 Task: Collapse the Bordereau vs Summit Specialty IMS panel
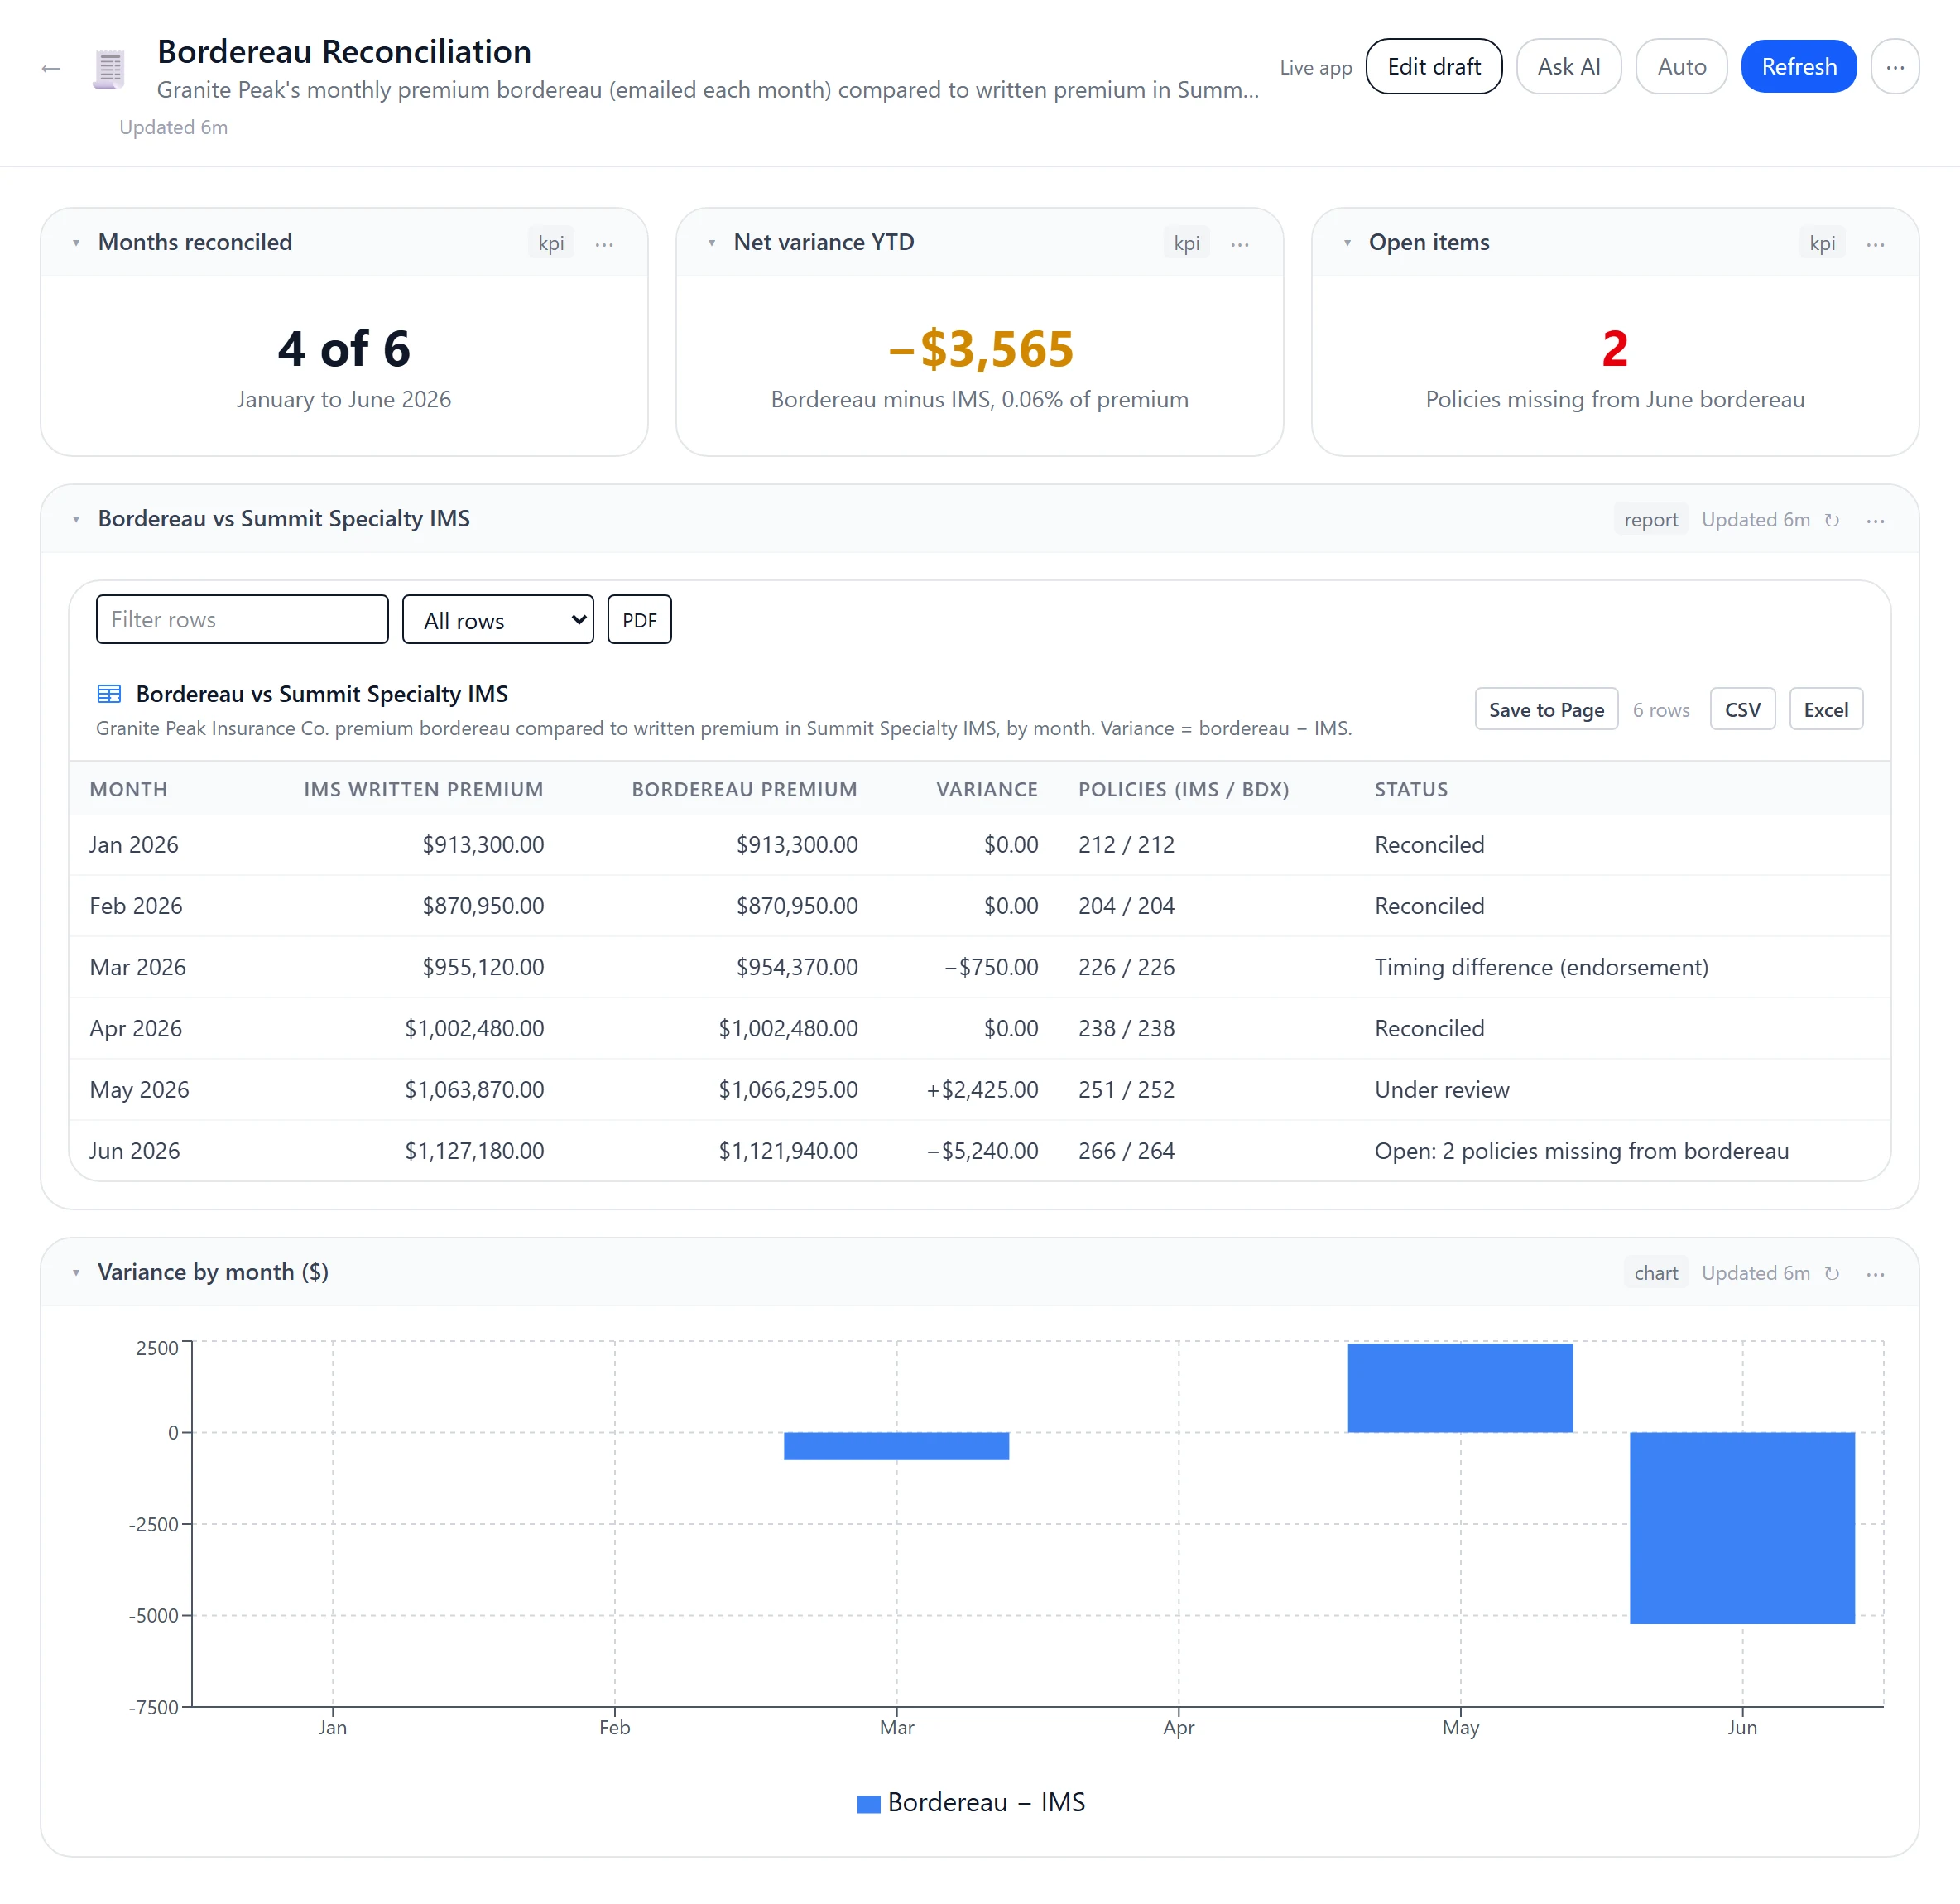coord(76,519)
